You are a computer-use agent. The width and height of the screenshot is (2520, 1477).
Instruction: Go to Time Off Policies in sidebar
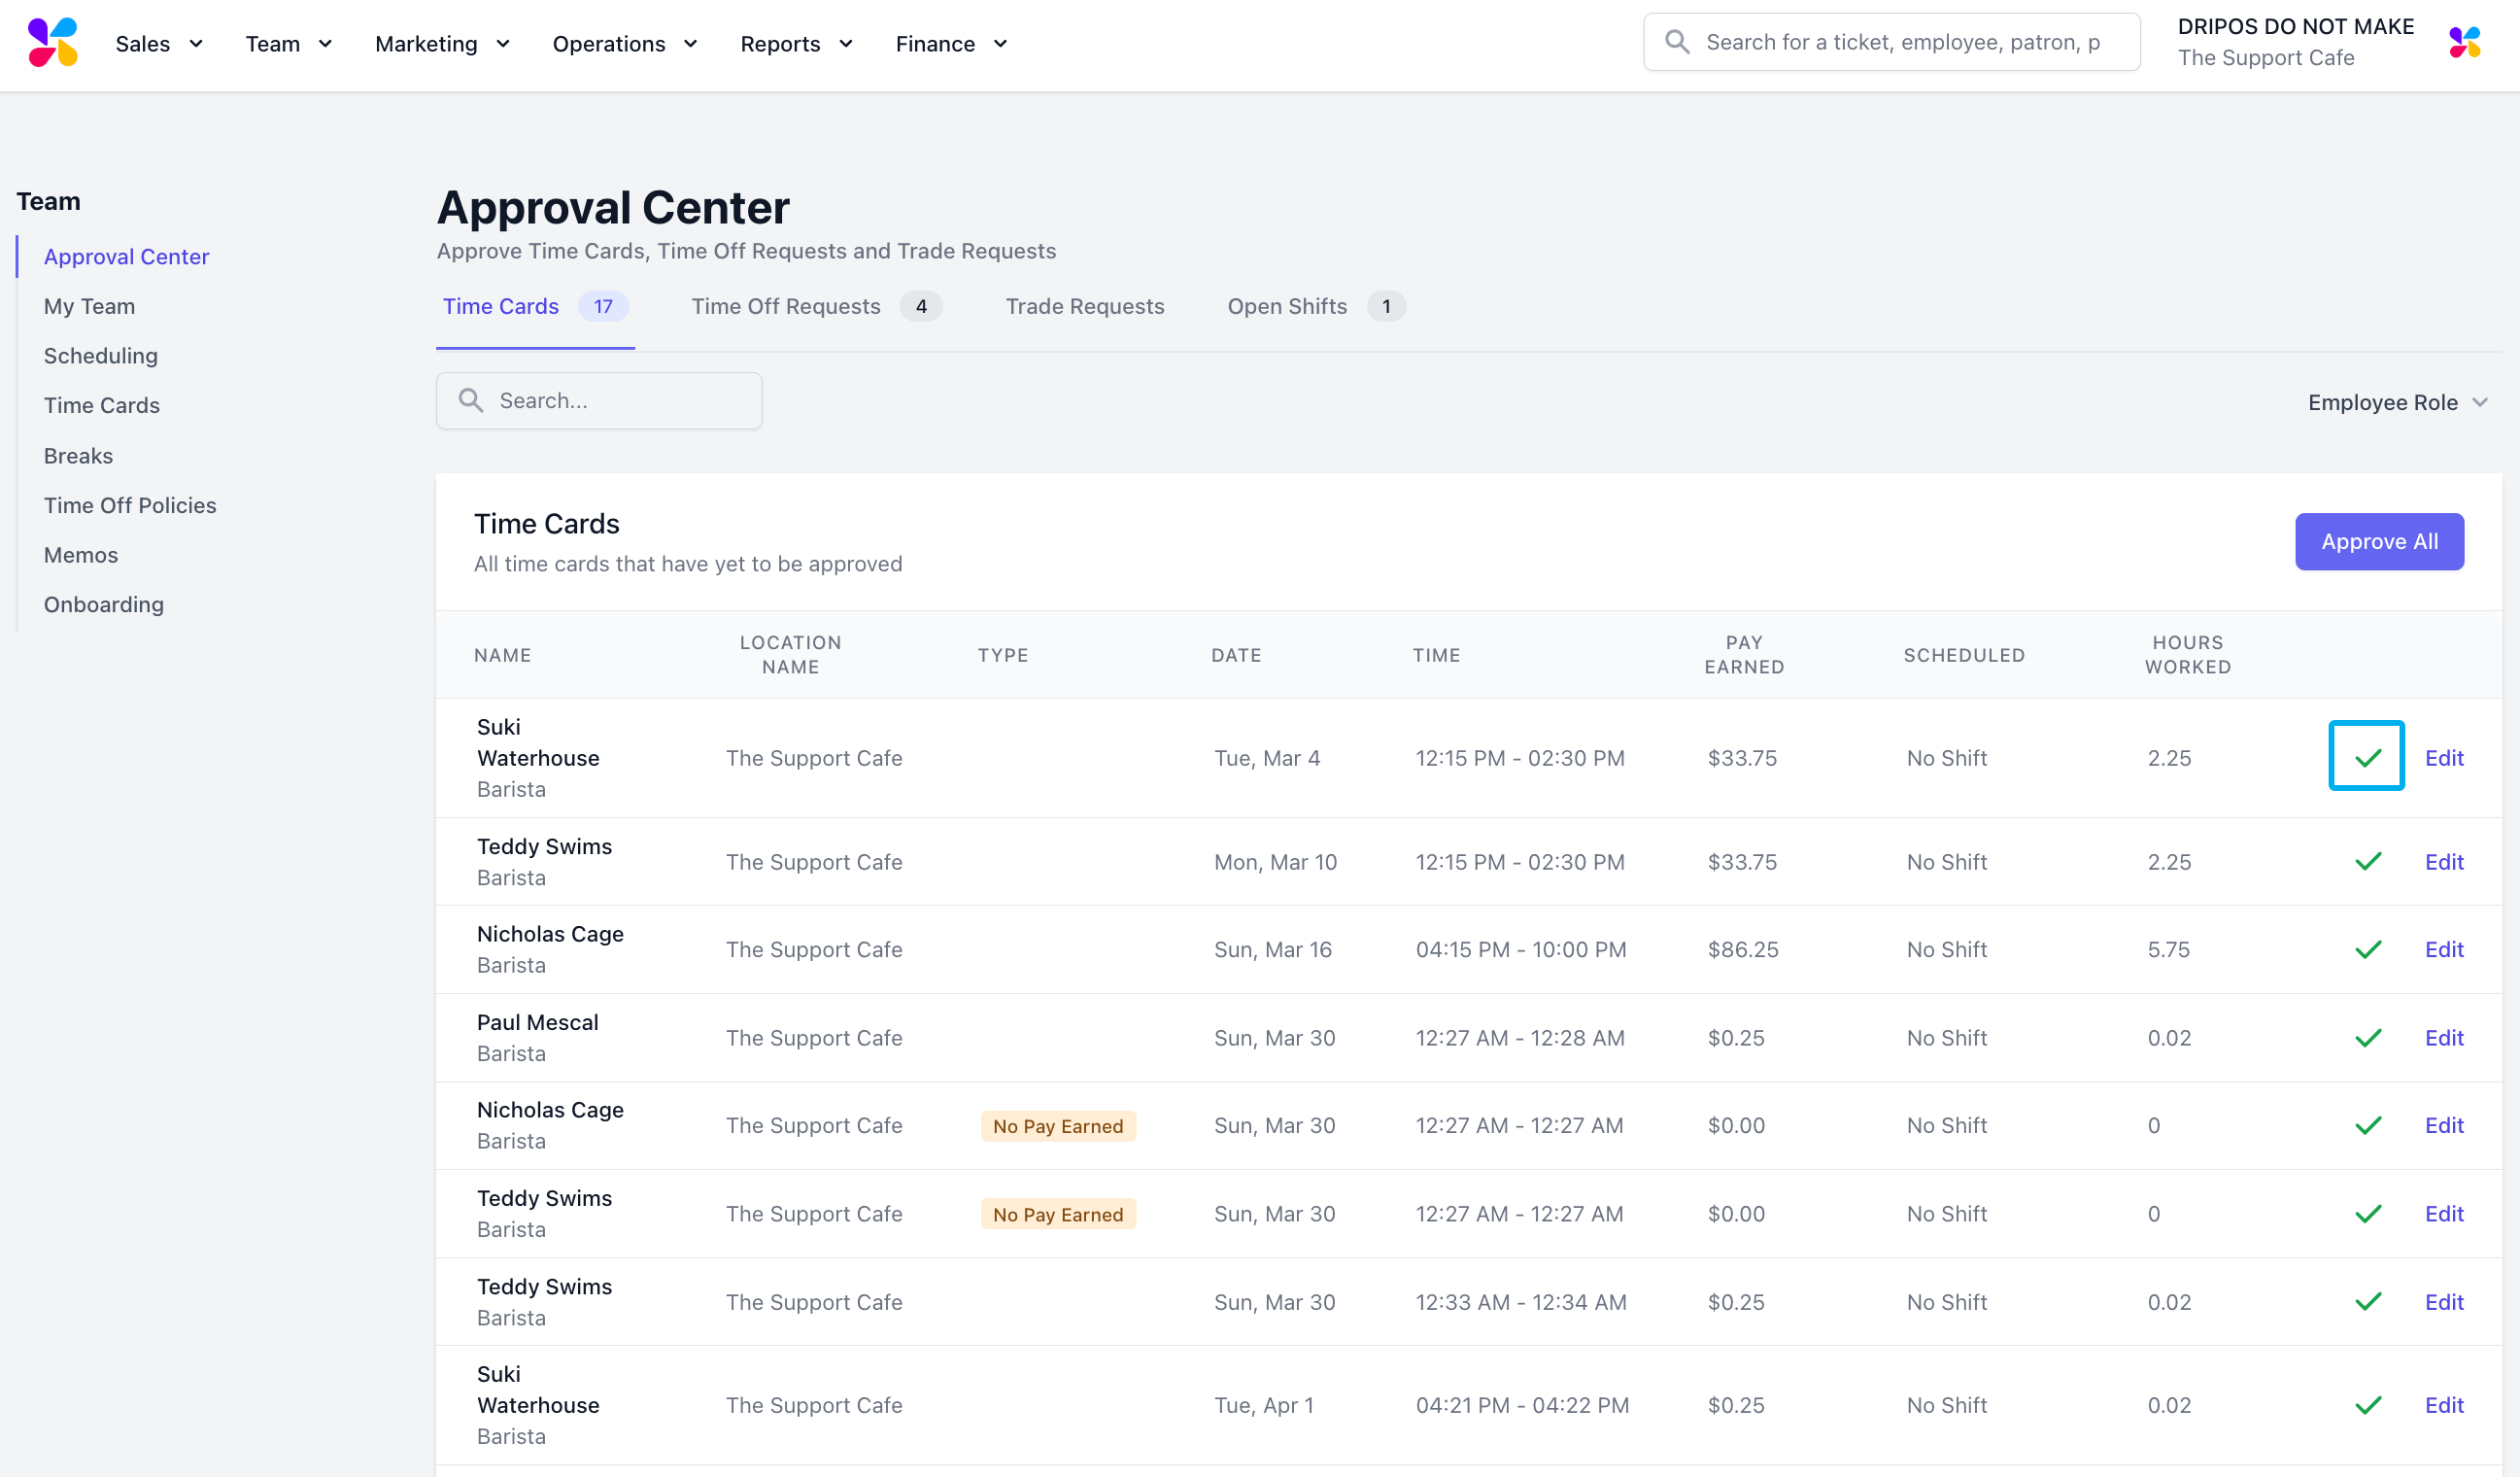pyautogui.click(x=130, y=505)
